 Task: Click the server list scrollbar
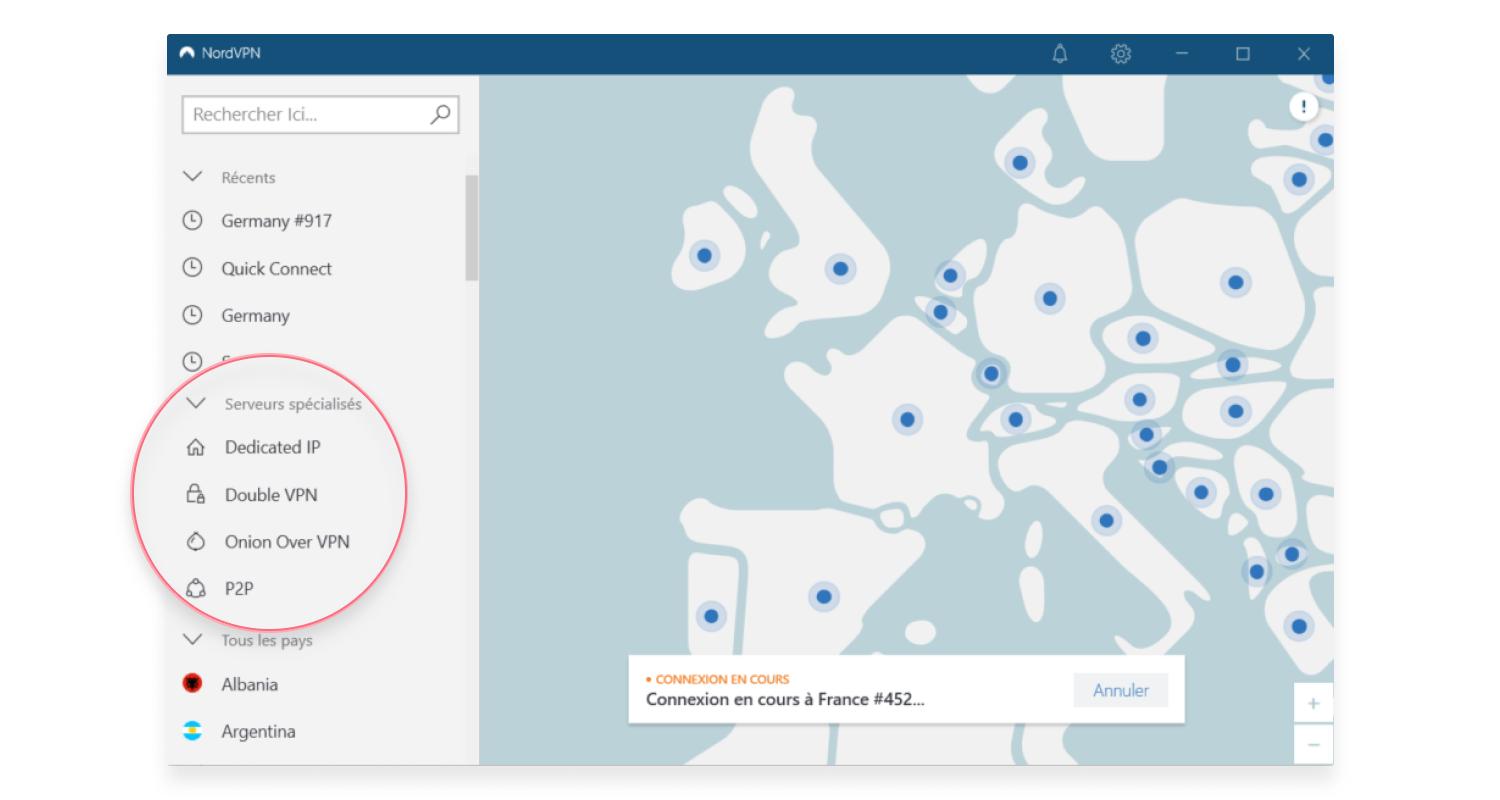tap(472, 228)
